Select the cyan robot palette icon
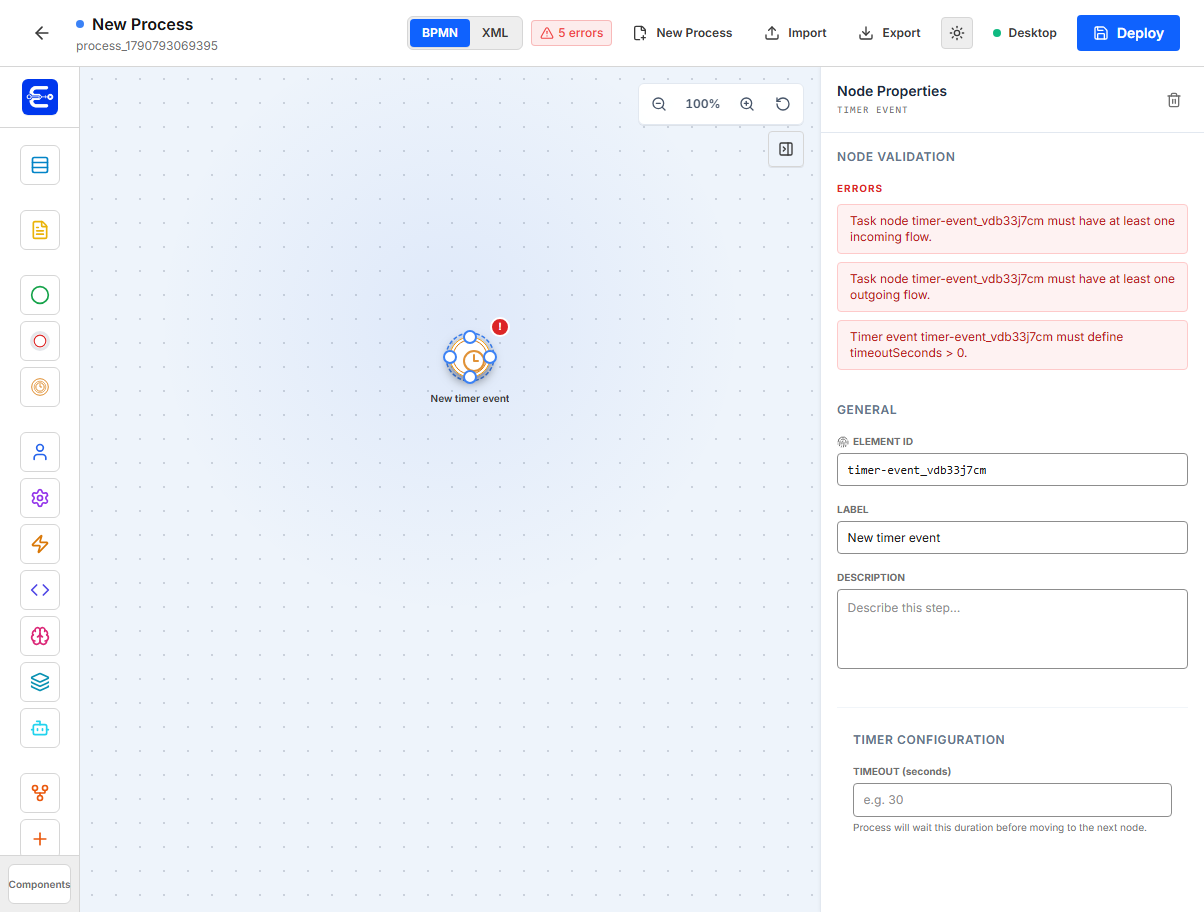Viewport: 1204px width, 912px height. 40,728
